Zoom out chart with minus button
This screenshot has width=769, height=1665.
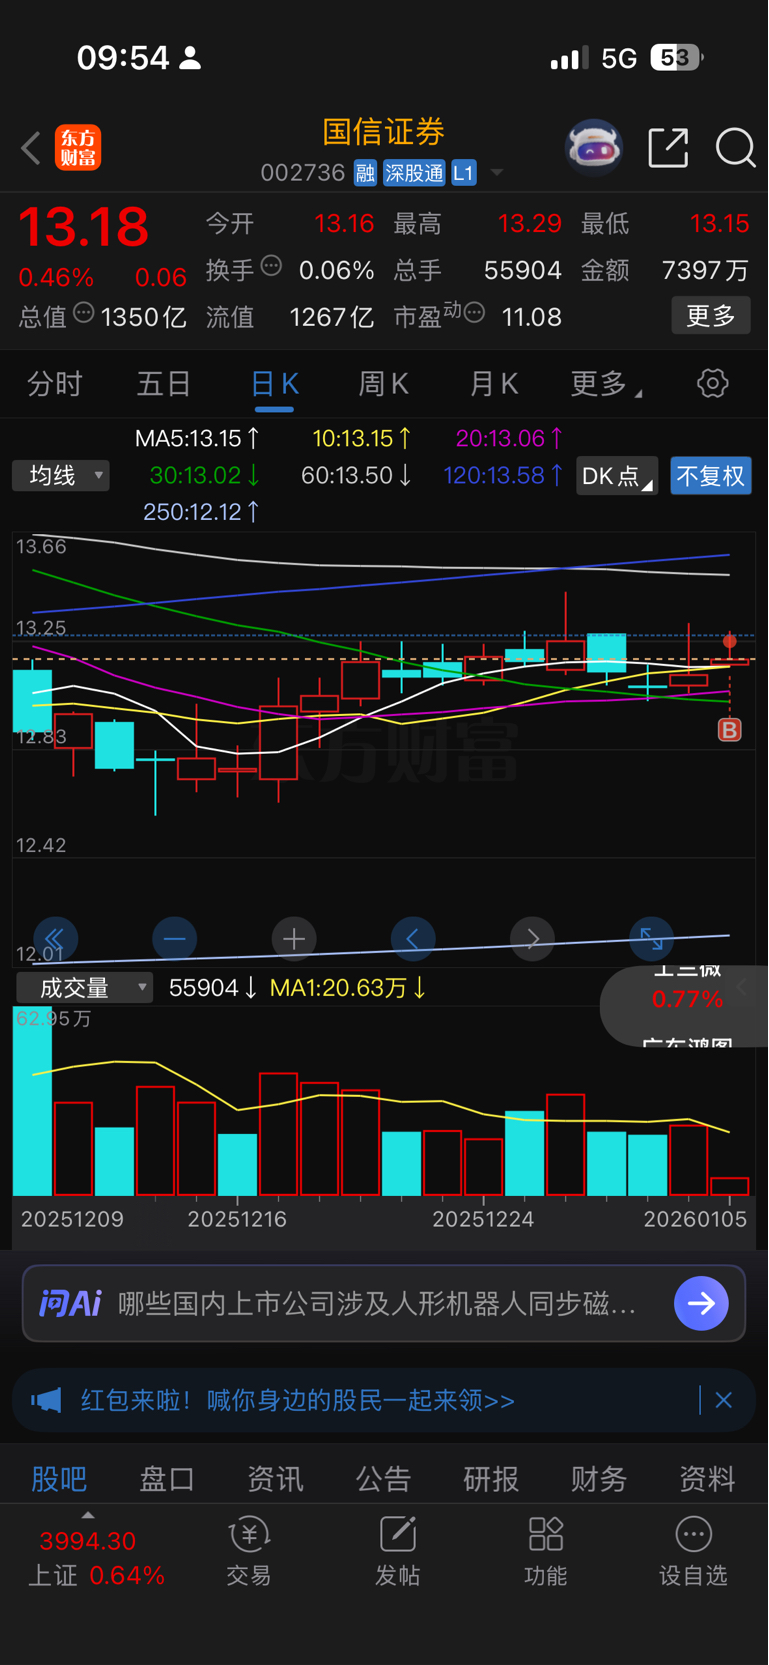click(x=174, y=938)
